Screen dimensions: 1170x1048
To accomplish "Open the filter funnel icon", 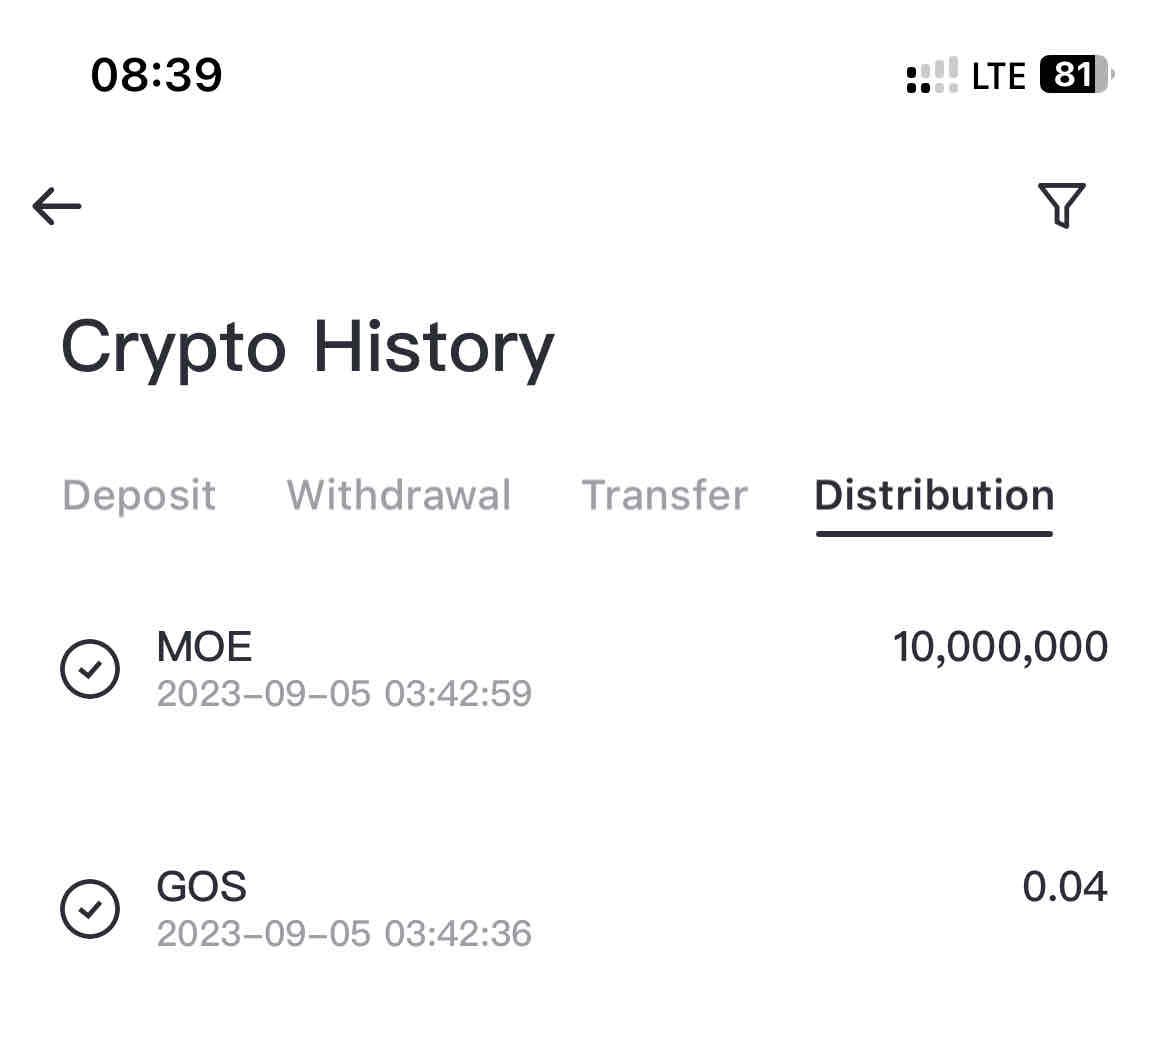I will pos(1062,205).
